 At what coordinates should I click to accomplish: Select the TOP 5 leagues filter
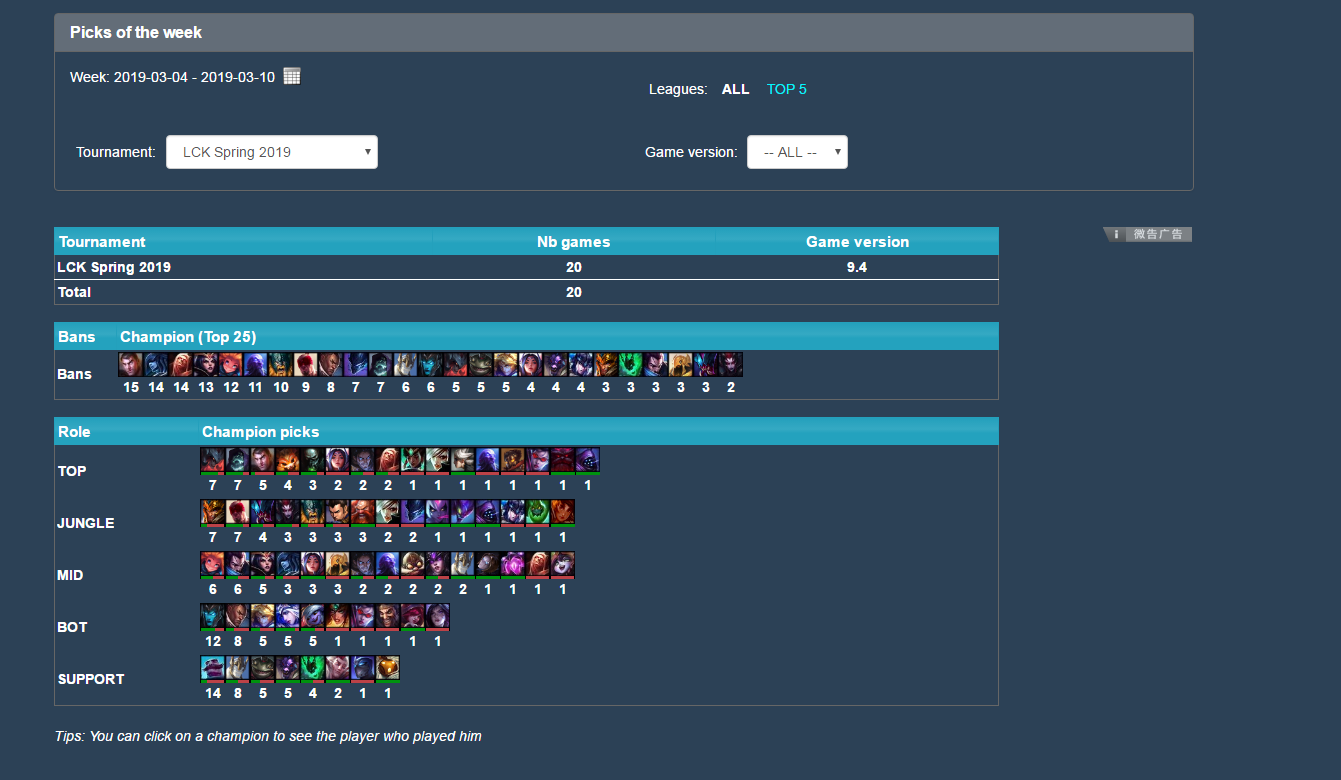point(787,89)
